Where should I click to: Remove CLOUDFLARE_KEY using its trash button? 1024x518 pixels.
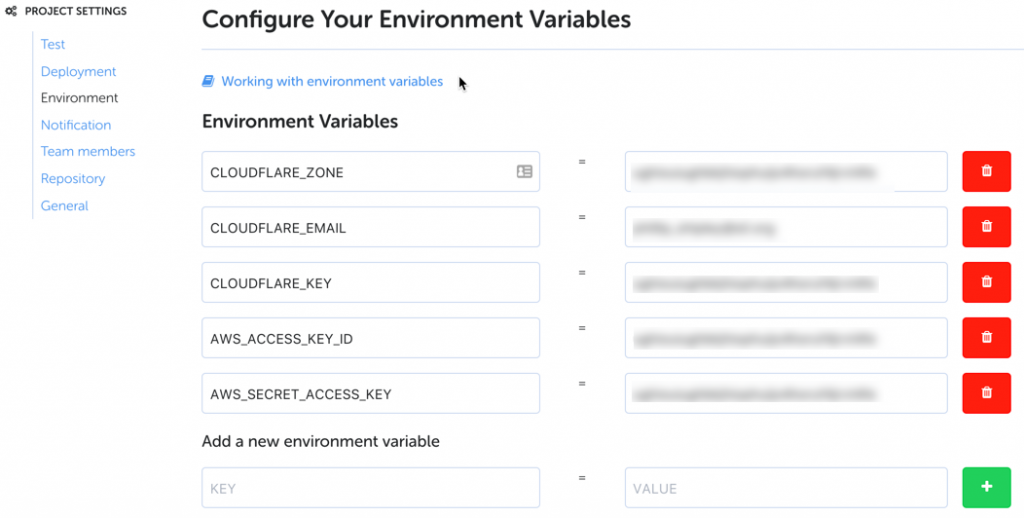coord(986,282)
